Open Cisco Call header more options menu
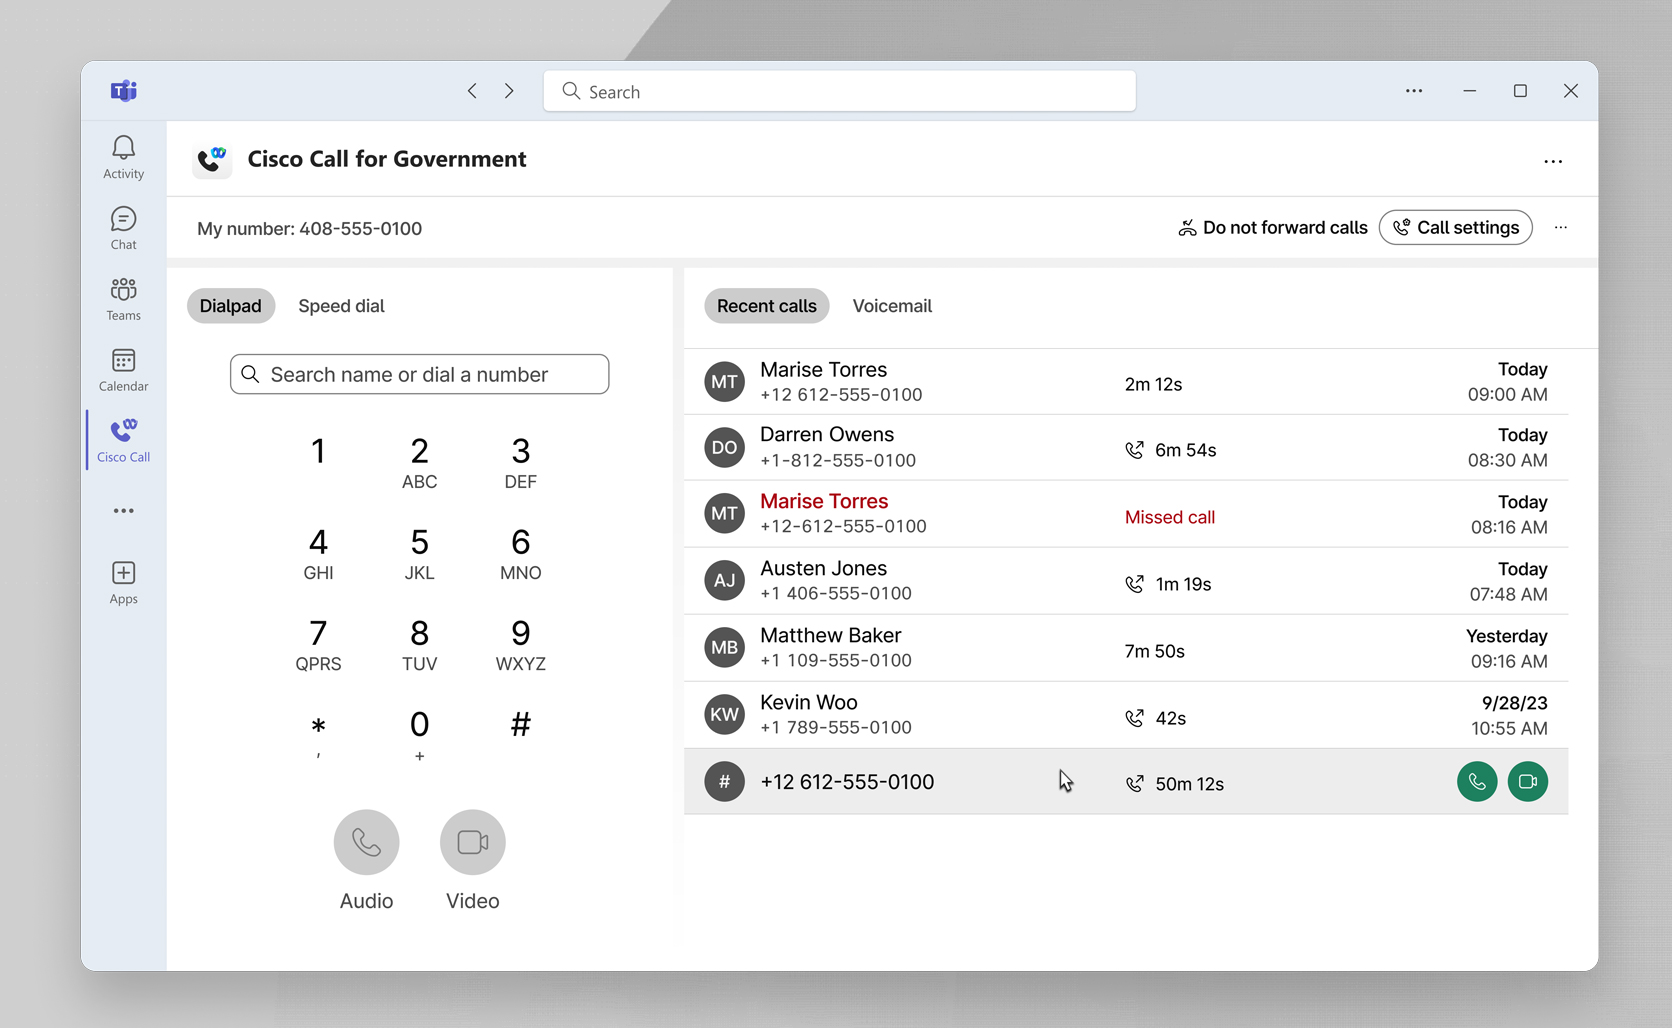Screen dimensions: 1672x1028 (x=1552, y=161)
